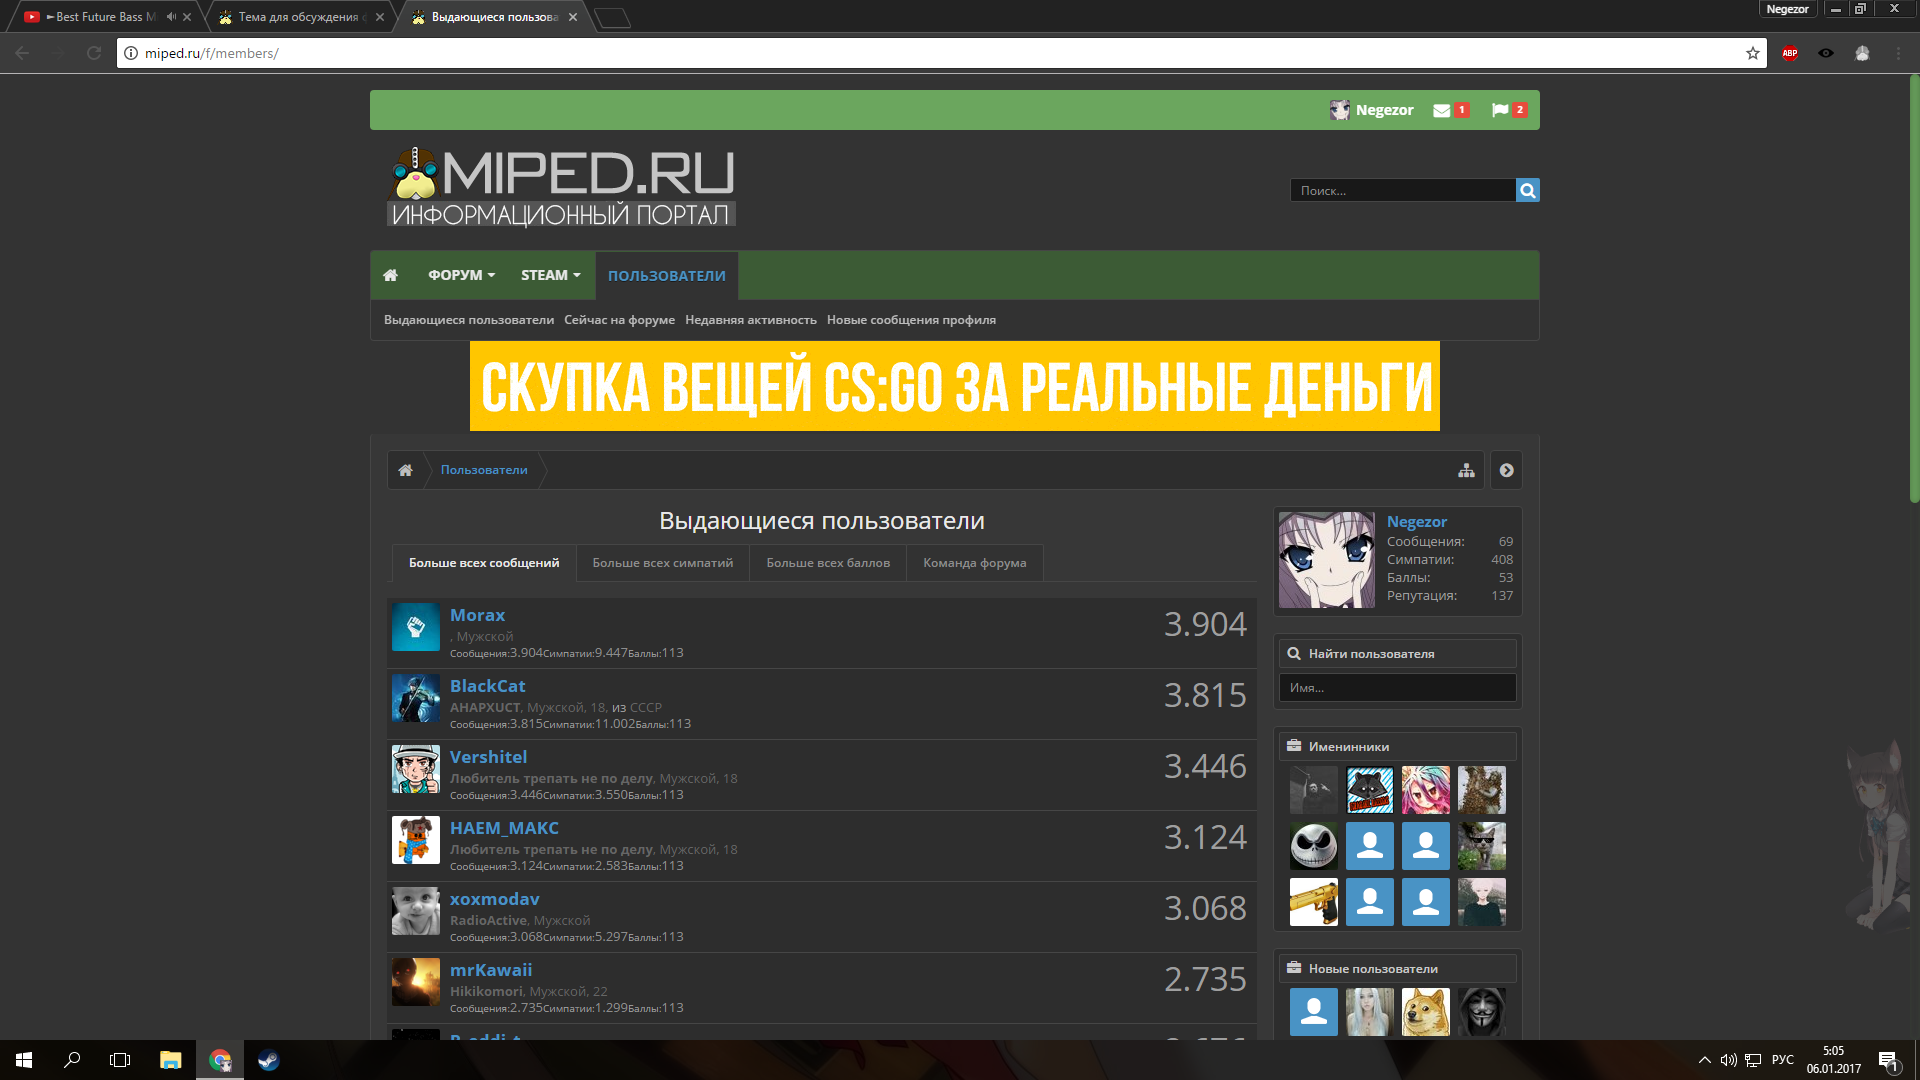Open Сейчас на форуме link
The image size is (1920, 1080).
point(619,320)
